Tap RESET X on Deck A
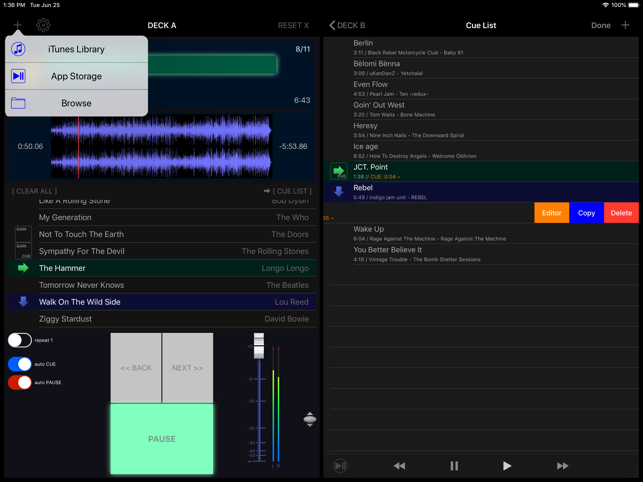The height and width of the screenshot is (482, 643). coord(293,25)
